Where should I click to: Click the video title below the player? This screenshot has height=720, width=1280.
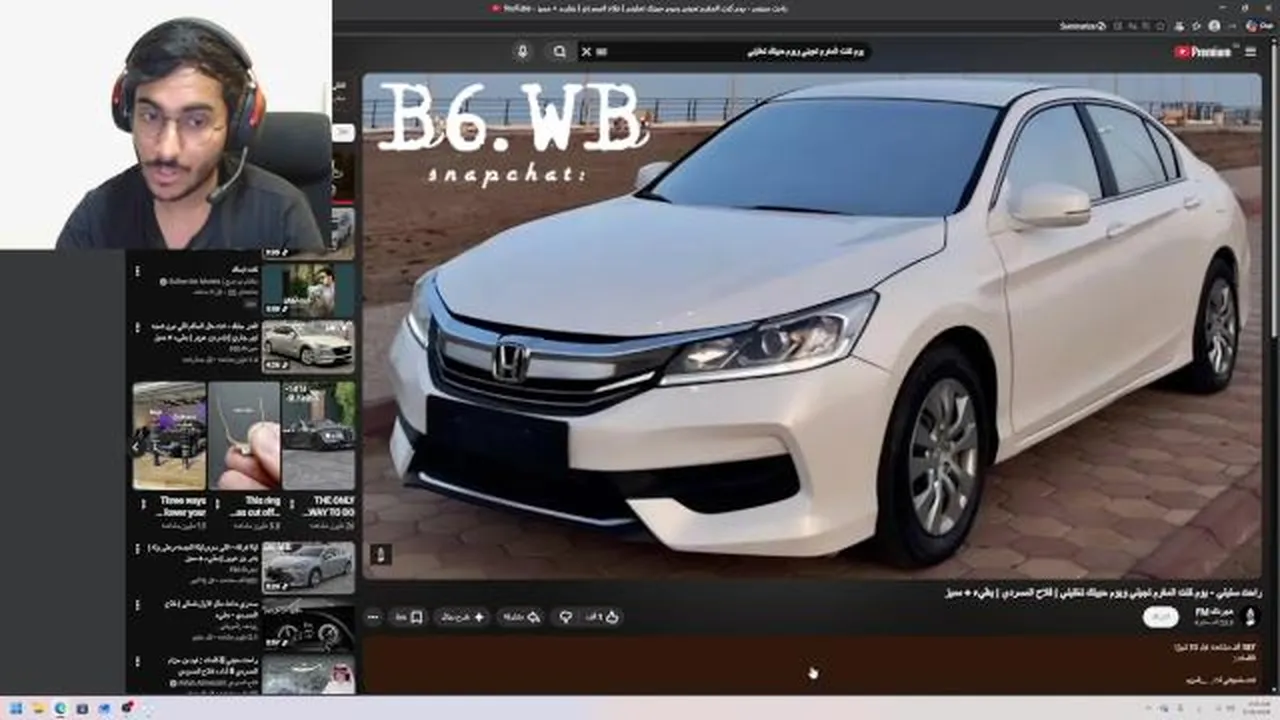(x=1104, y=593)
